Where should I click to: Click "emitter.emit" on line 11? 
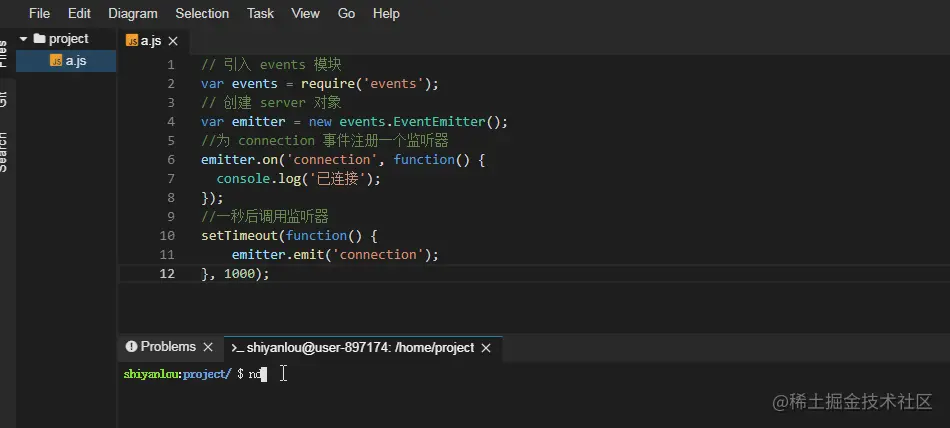278,255
